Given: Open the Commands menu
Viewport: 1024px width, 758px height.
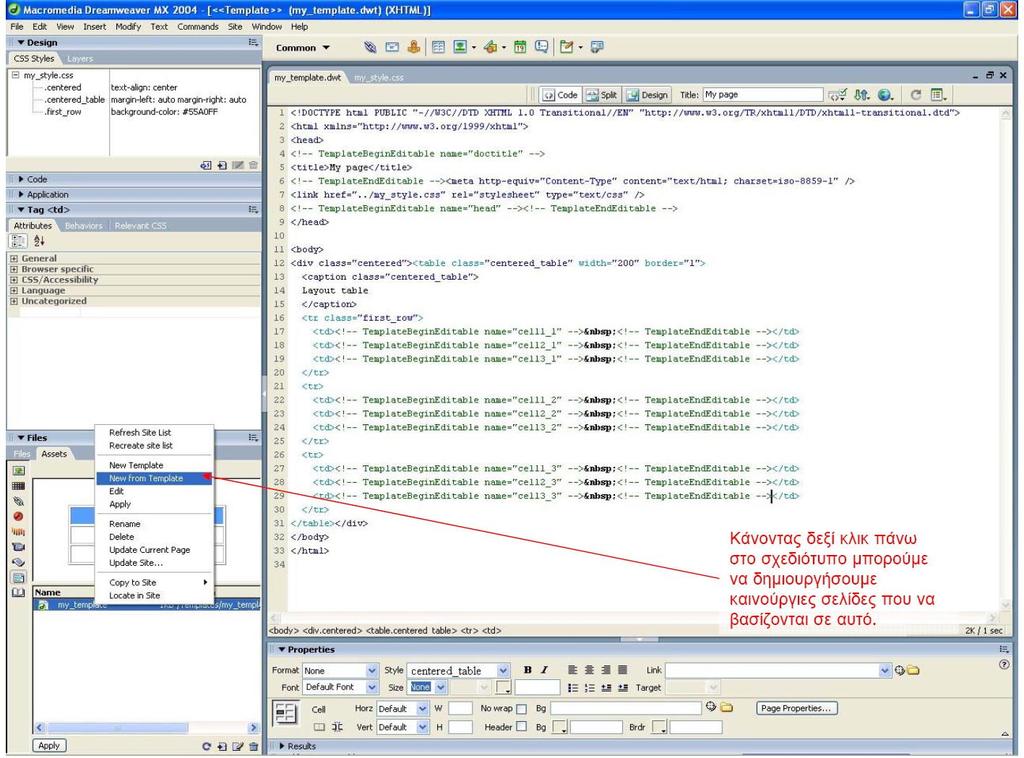Looking at the screenshot, I should pyautogui.click(x=198, y=27).
